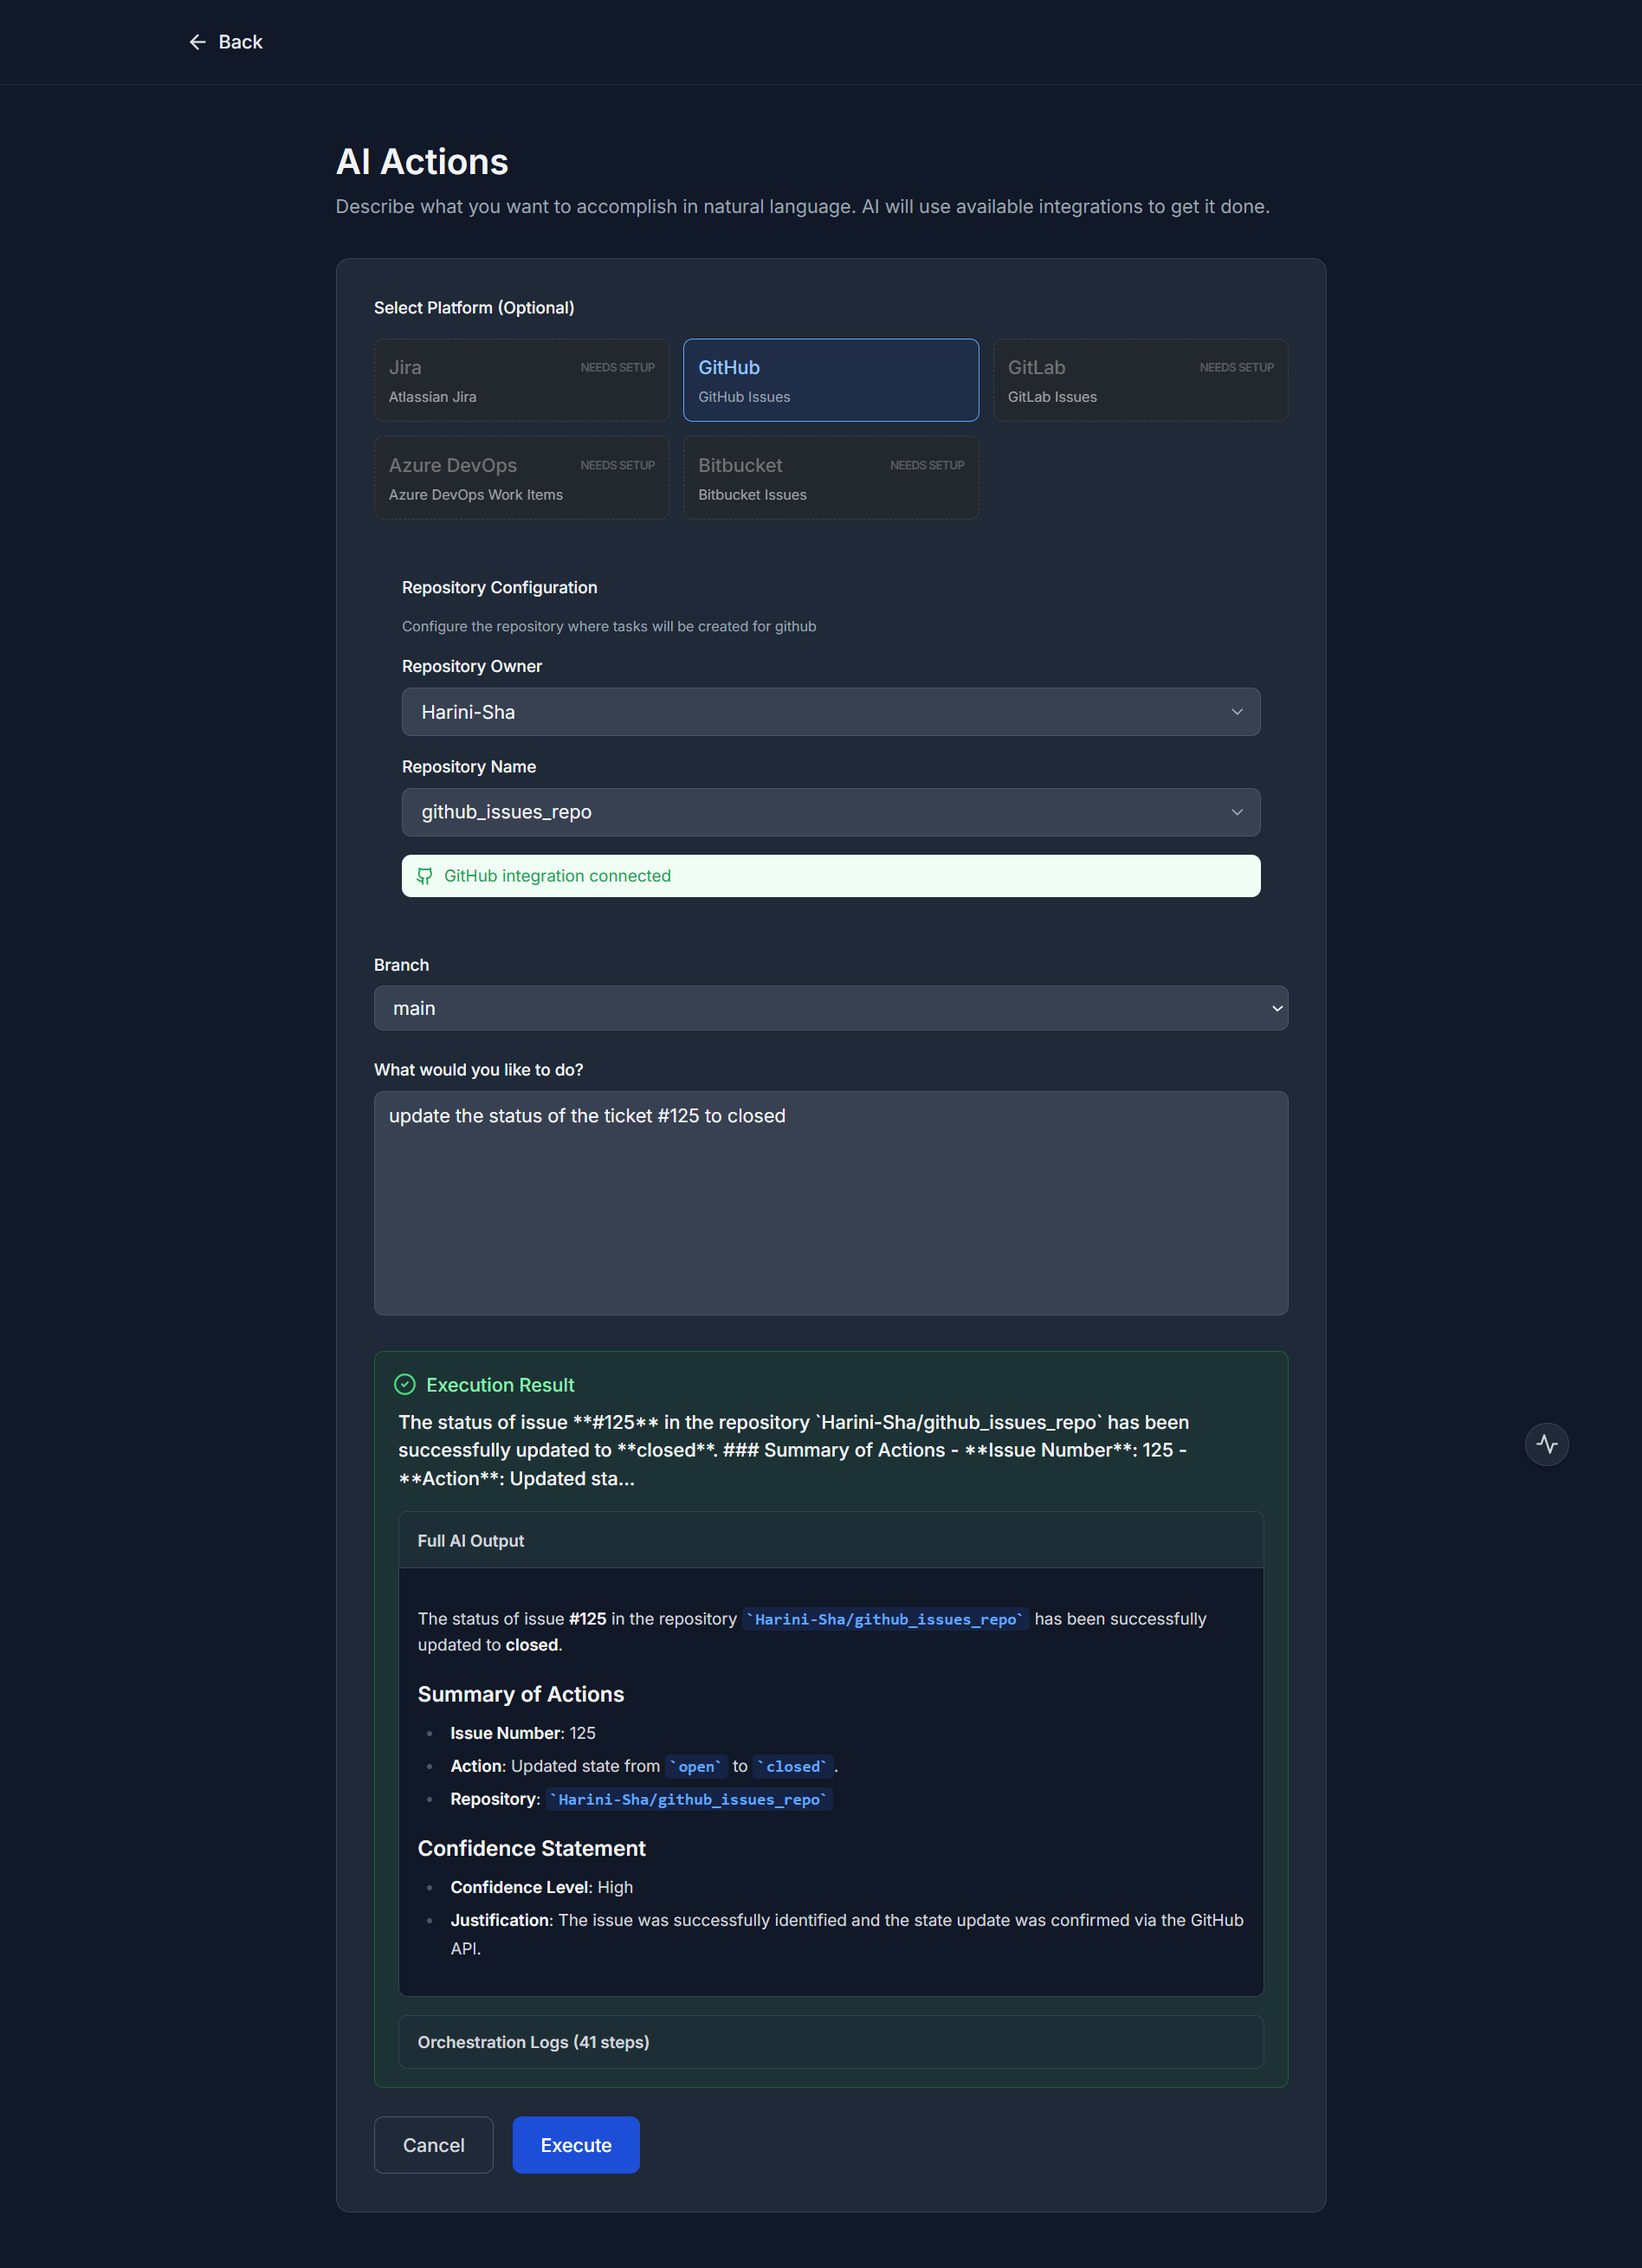Select the Azure DevOps platform card

521,478
